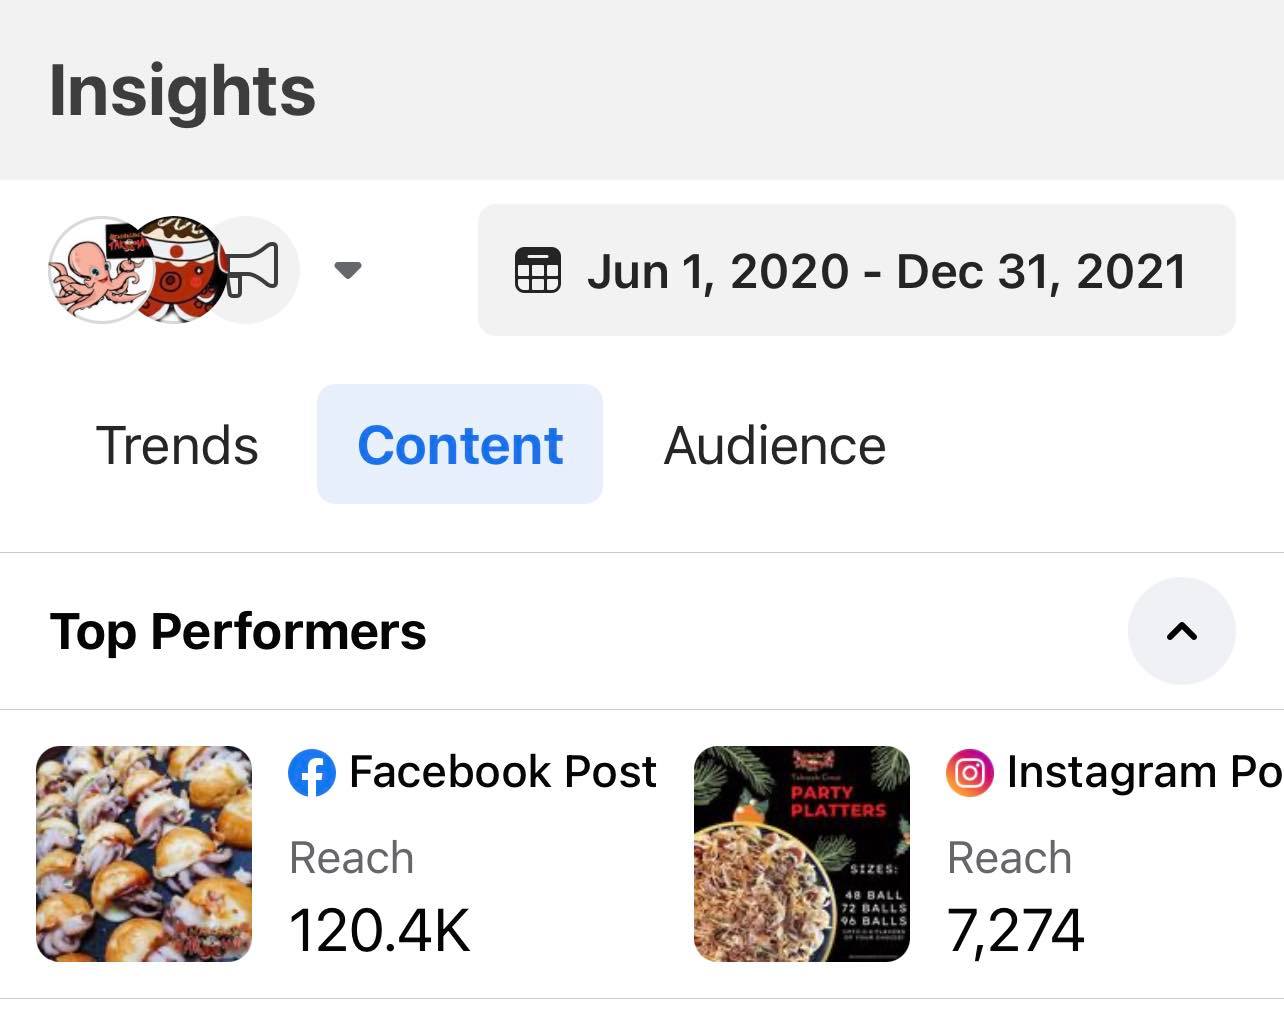This screenshot has width=1284, height=1018.
Task: Click the Facebook logo icon
Action: click(312, 773)
